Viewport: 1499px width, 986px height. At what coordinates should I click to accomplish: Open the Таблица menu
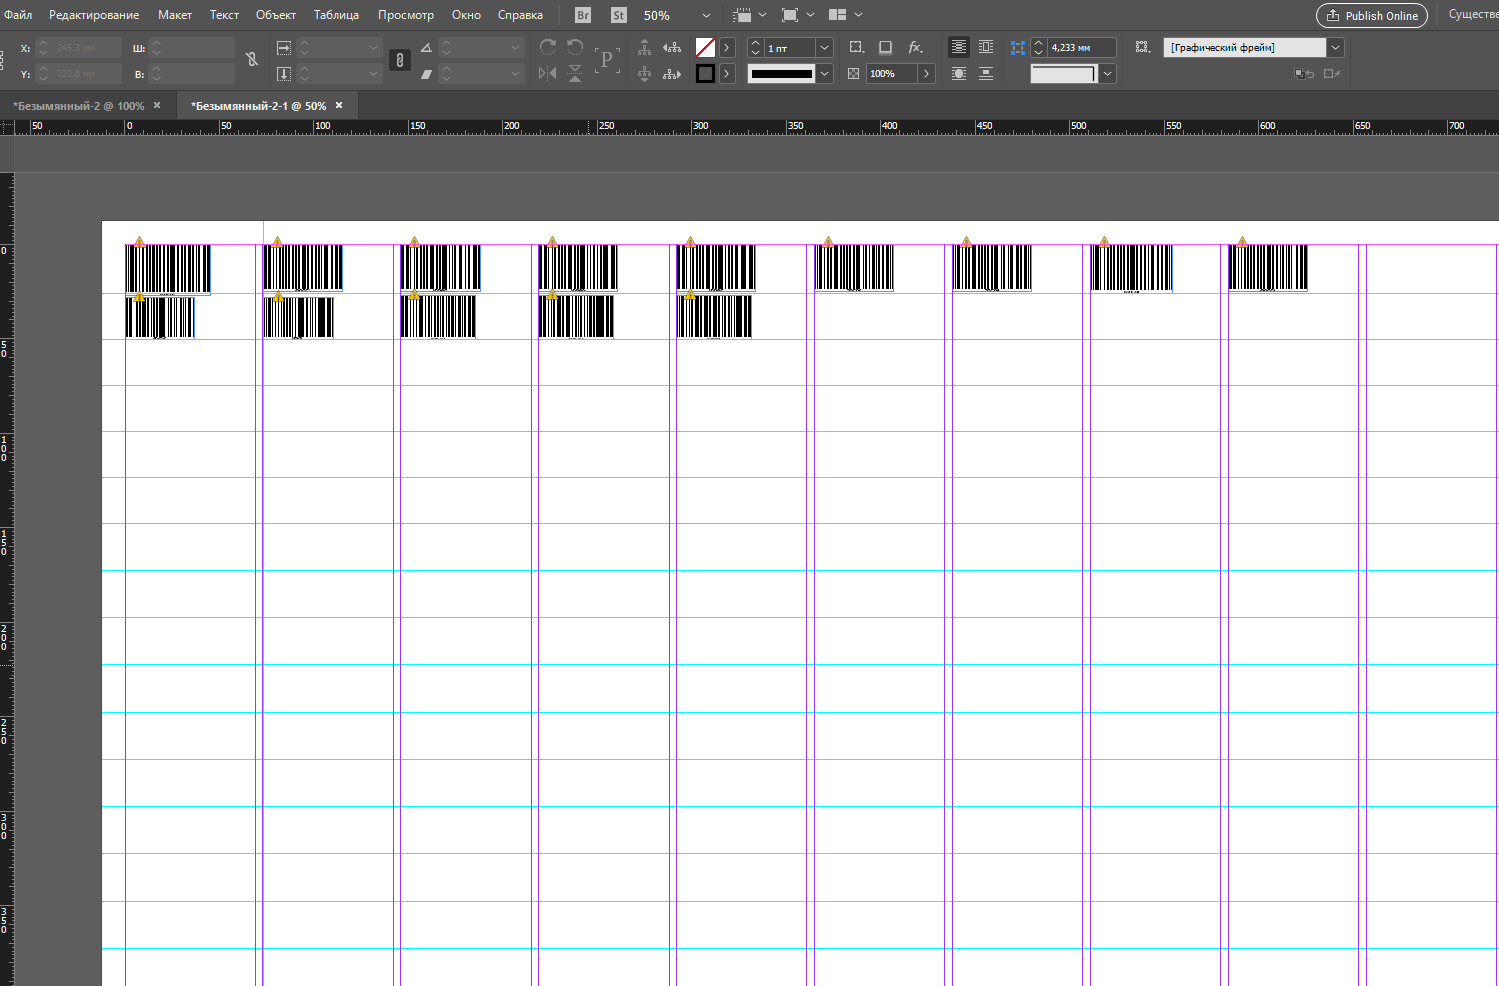pyautogui.click(x=336, y=15)
